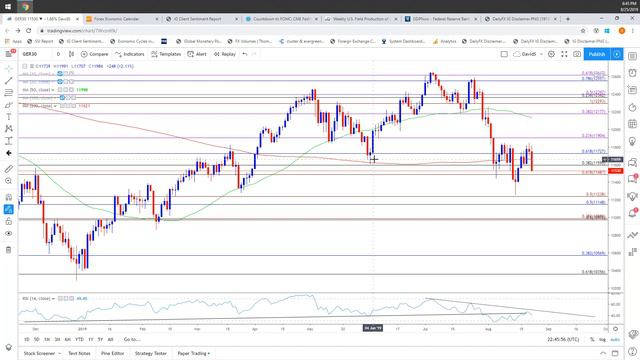Open the alerts clock icon in the right sidebar
Viewport: 640px width, 360px height.
coord(632,73)
